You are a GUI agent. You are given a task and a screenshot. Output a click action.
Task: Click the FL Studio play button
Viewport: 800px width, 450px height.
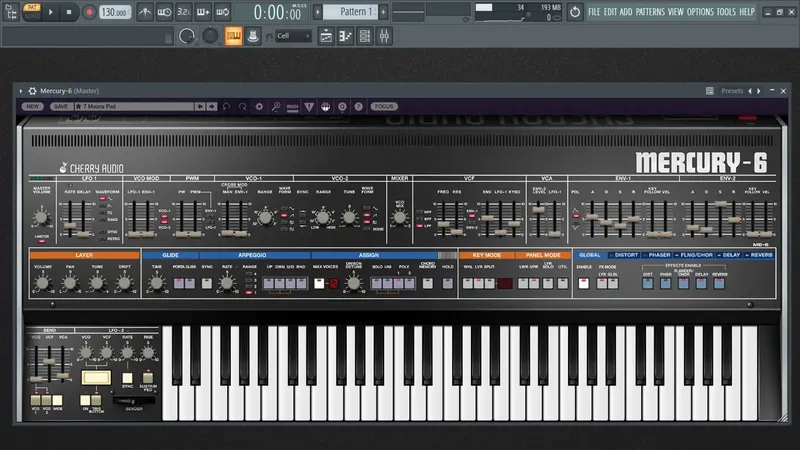51,12
